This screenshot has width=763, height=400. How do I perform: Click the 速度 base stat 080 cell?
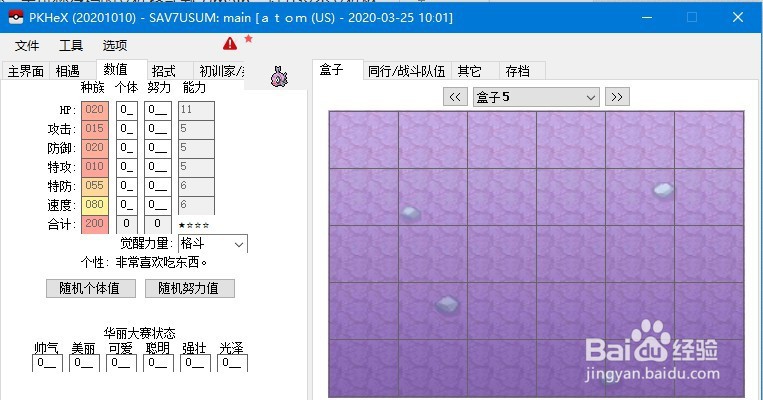[95, 205]
